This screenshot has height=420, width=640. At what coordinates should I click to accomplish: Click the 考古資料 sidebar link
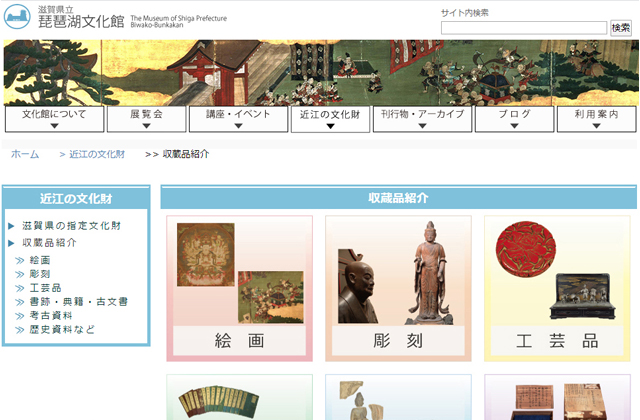tap(52, 315)
